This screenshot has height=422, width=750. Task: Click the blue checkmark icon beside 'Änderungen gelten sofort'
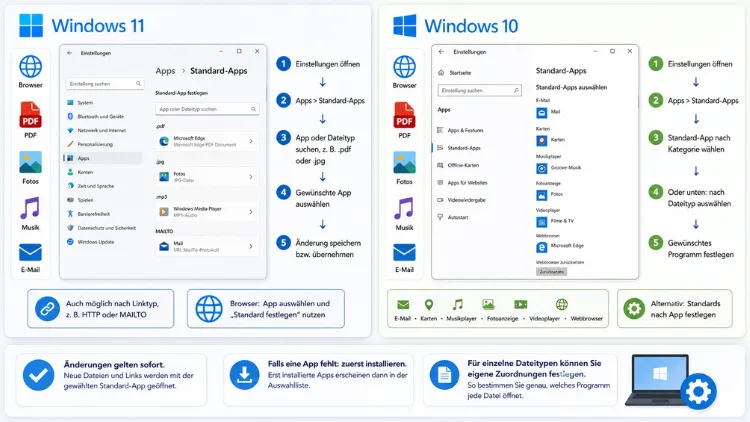pyautogui.click(x=38, y=375)
